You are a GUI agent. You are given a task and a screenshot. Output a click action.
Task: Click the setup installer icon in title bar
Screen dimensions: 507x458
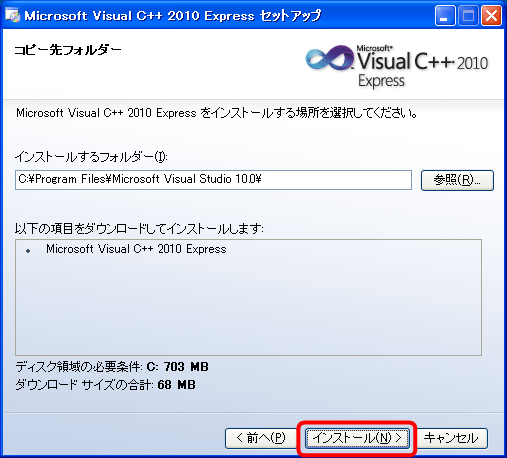12,15
